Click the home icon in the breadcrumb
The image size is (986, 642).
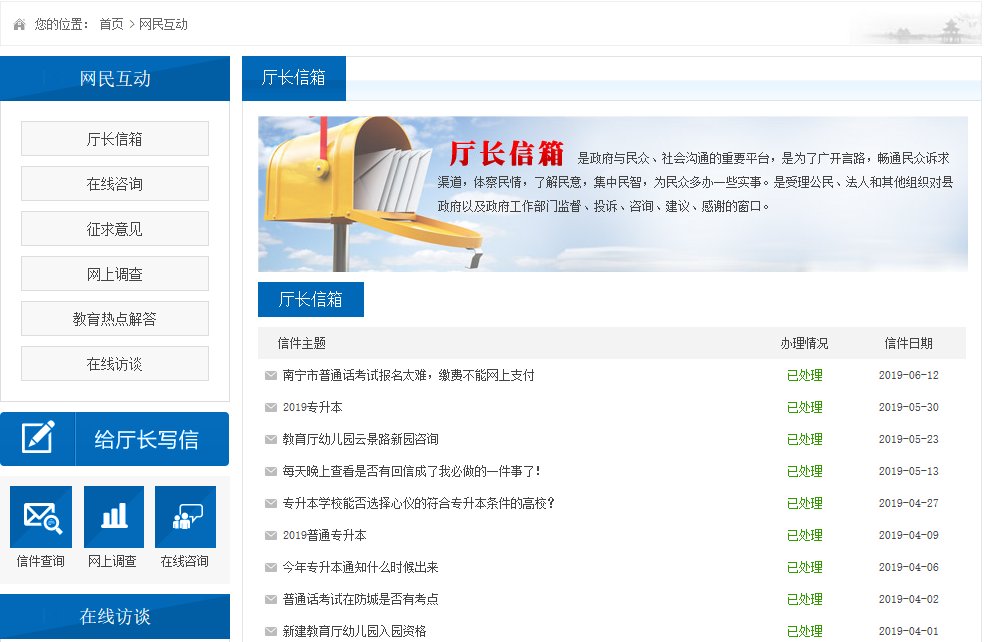(19, 23)
